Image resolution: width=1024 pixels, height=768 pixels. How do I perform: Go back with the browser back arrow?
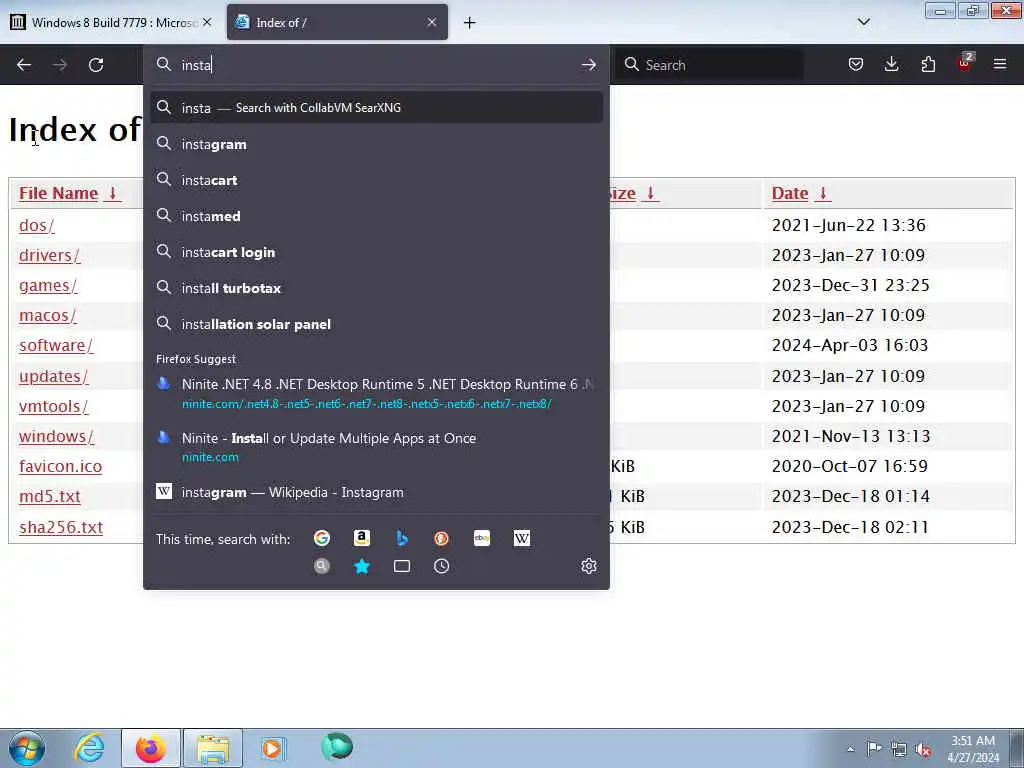[x=24, y=65]
